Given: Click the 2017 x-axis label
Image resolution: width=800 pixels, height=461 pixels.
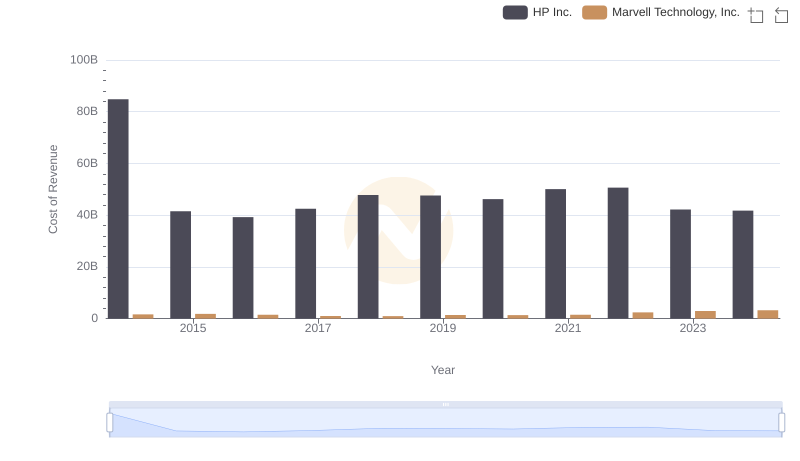Looking at the screenshot, I should click(x=318, y=328).
